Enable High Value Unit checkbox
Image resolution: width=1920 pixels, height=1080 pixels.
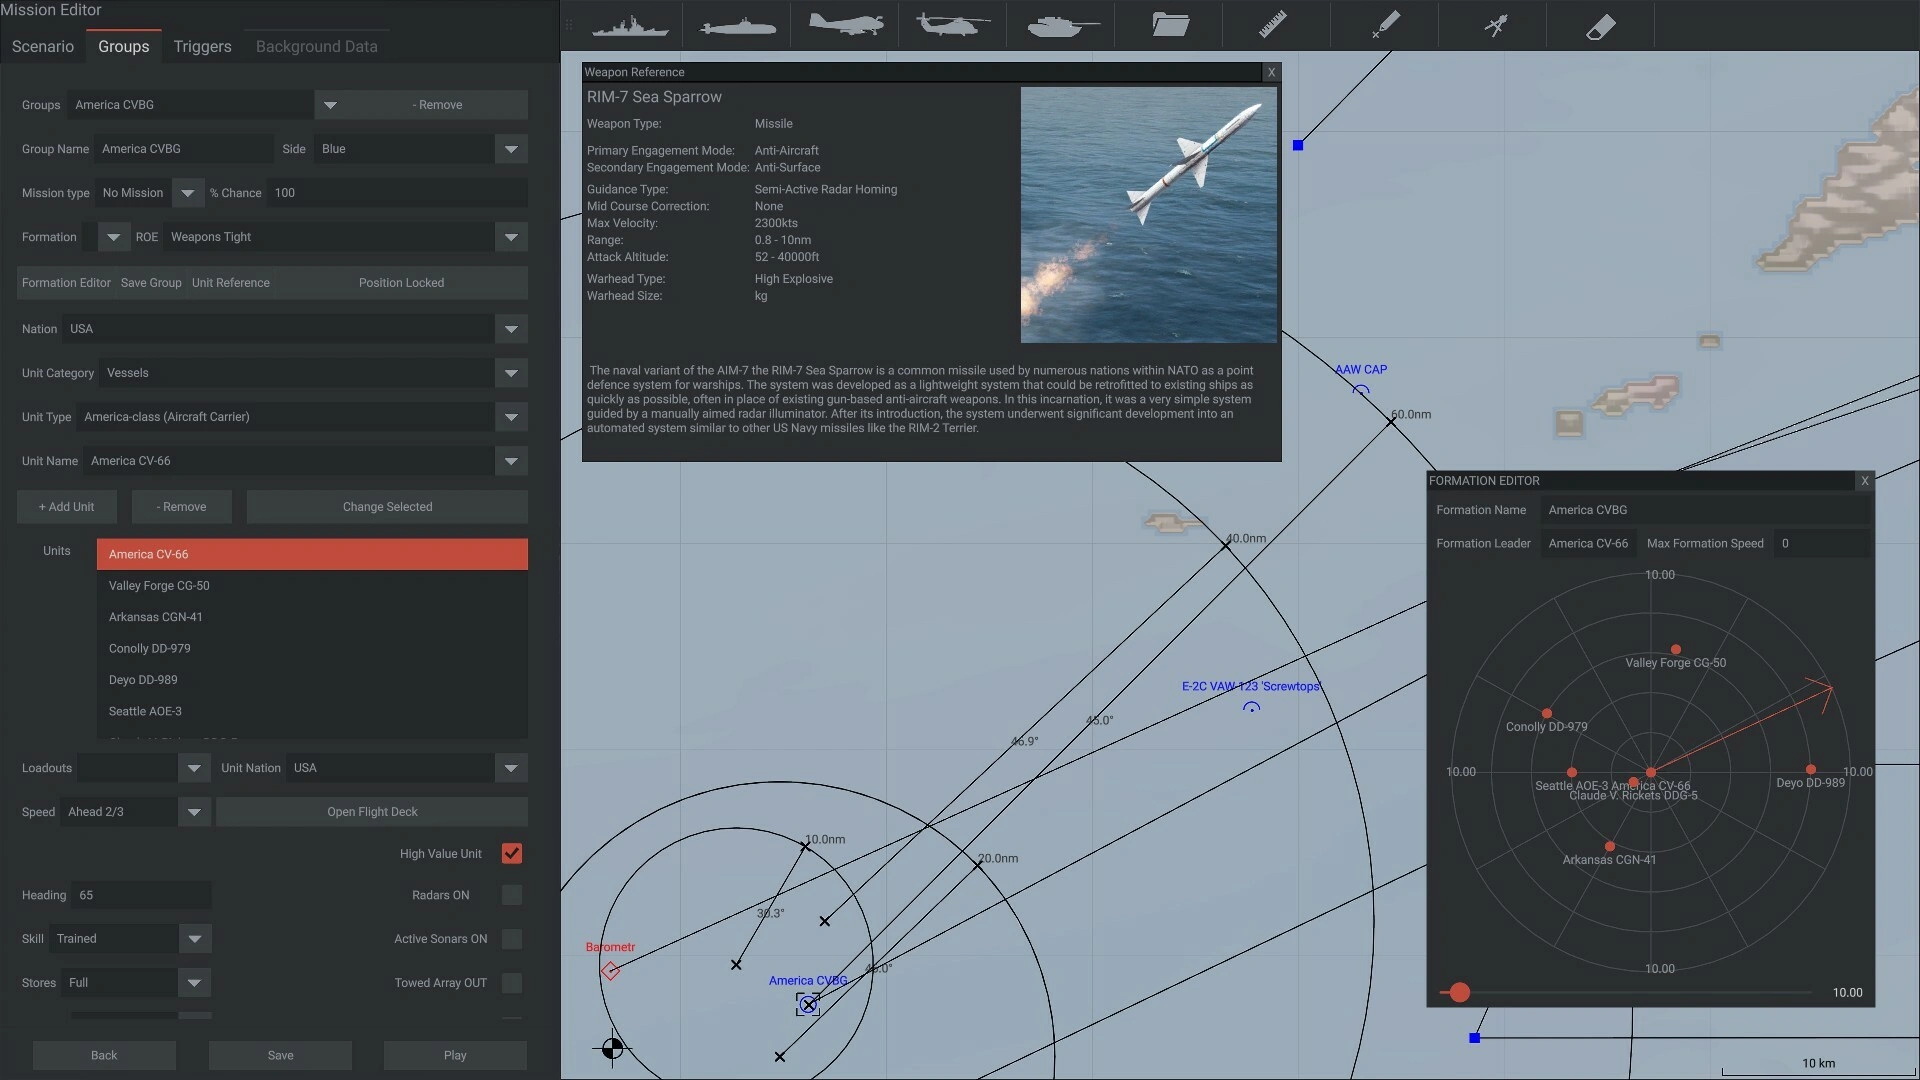coord(512,855)
